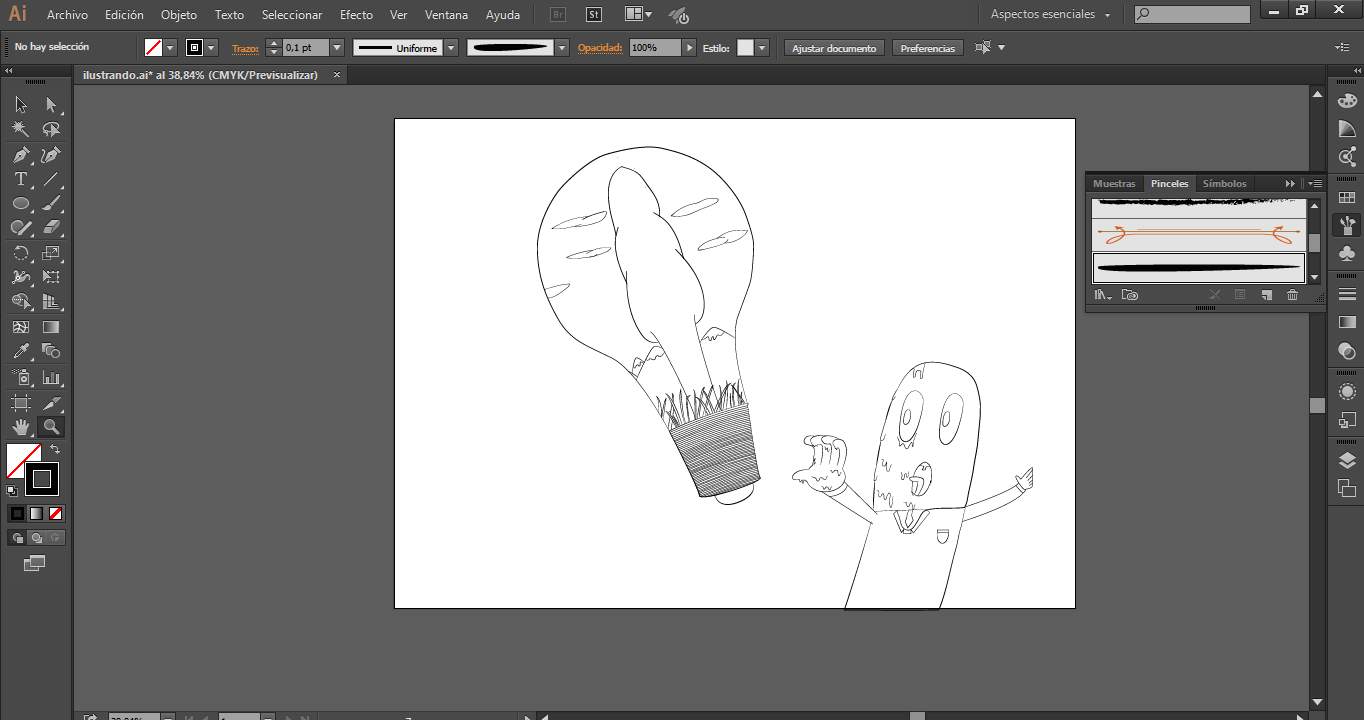This screenshot has width=1364, height=720.
Task: Open the Efecto menu
Action: point(356,15)
